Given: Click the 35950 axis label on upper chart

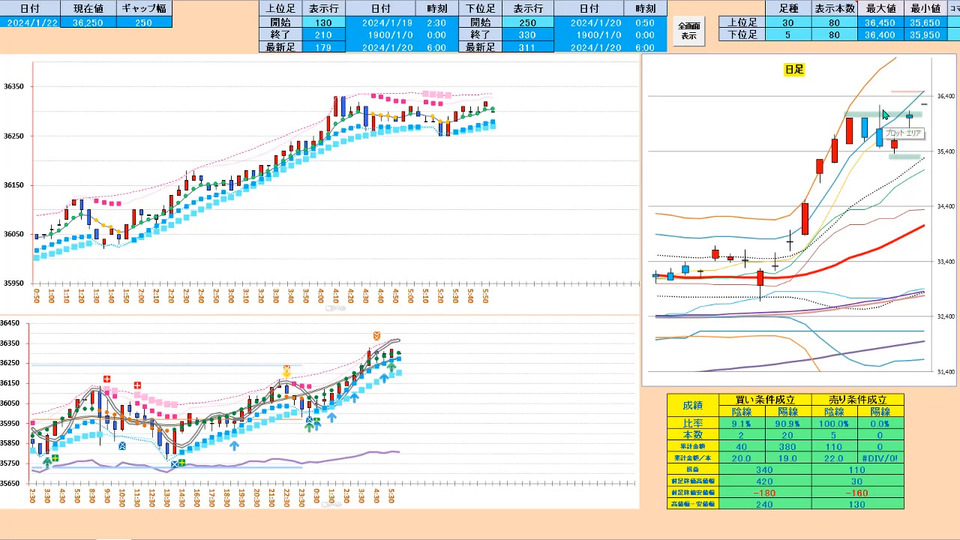Looking at the screenshot, I should (x=13, y=283).
